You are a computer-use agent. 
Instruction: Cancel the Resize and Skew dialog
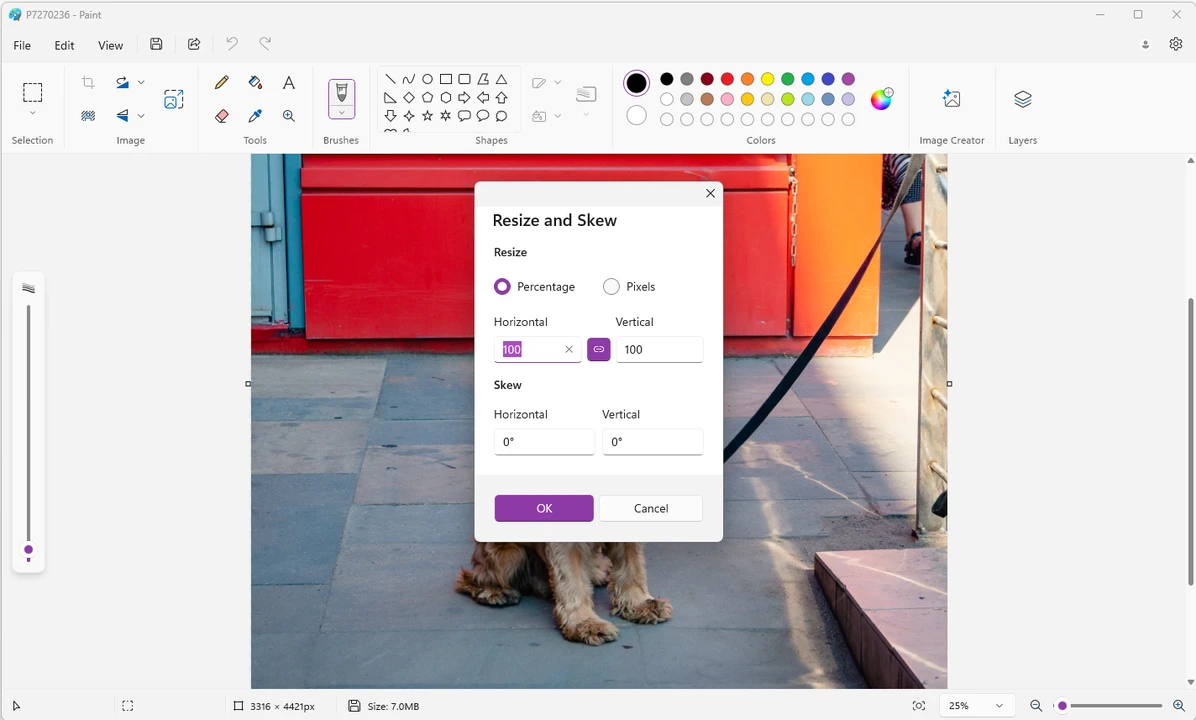(650, 508)
